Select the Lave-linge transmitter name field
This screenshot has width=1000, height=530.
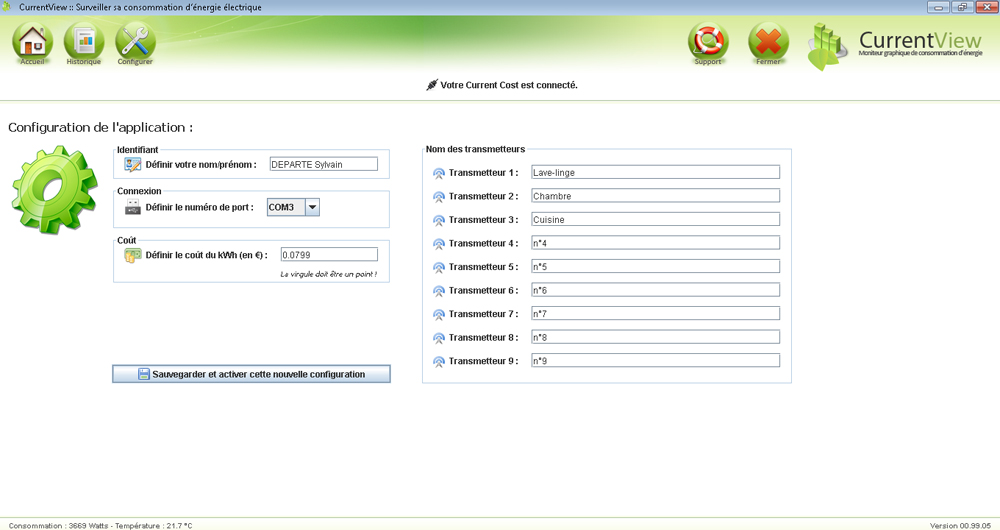(x=655, y=172)
